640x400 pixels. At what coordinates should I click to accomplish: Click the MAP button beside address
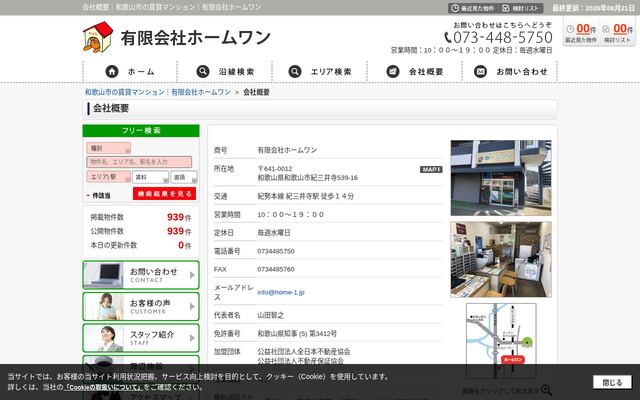tap(431, 169)
